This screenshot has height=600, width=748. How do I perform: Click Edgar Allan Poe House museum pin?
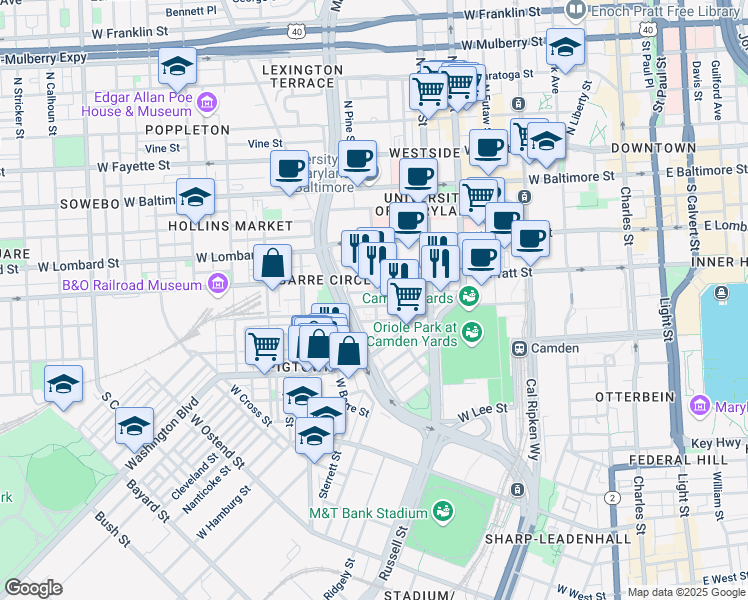[x=207, y=104]
